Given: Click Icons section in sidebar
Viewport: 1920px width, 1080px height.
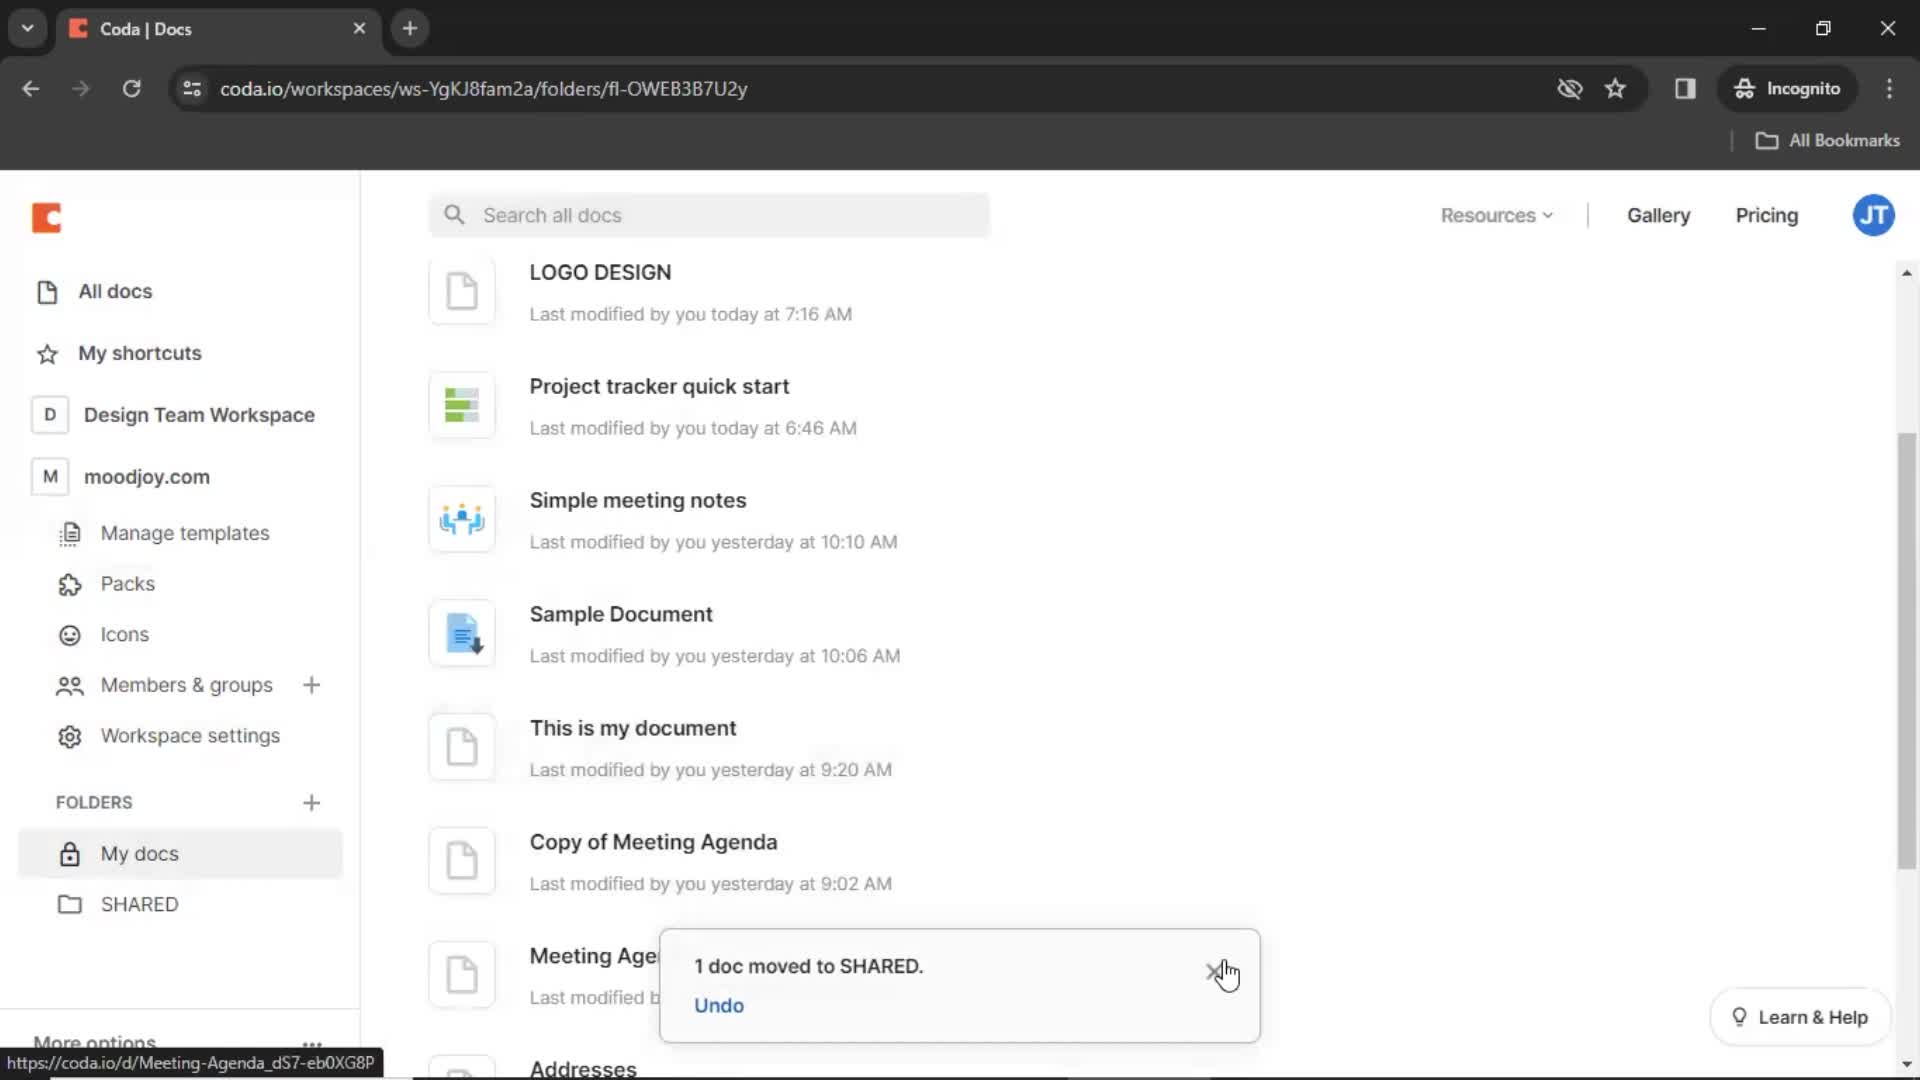Looking at the screenshot, I should [x=124, y=634].
